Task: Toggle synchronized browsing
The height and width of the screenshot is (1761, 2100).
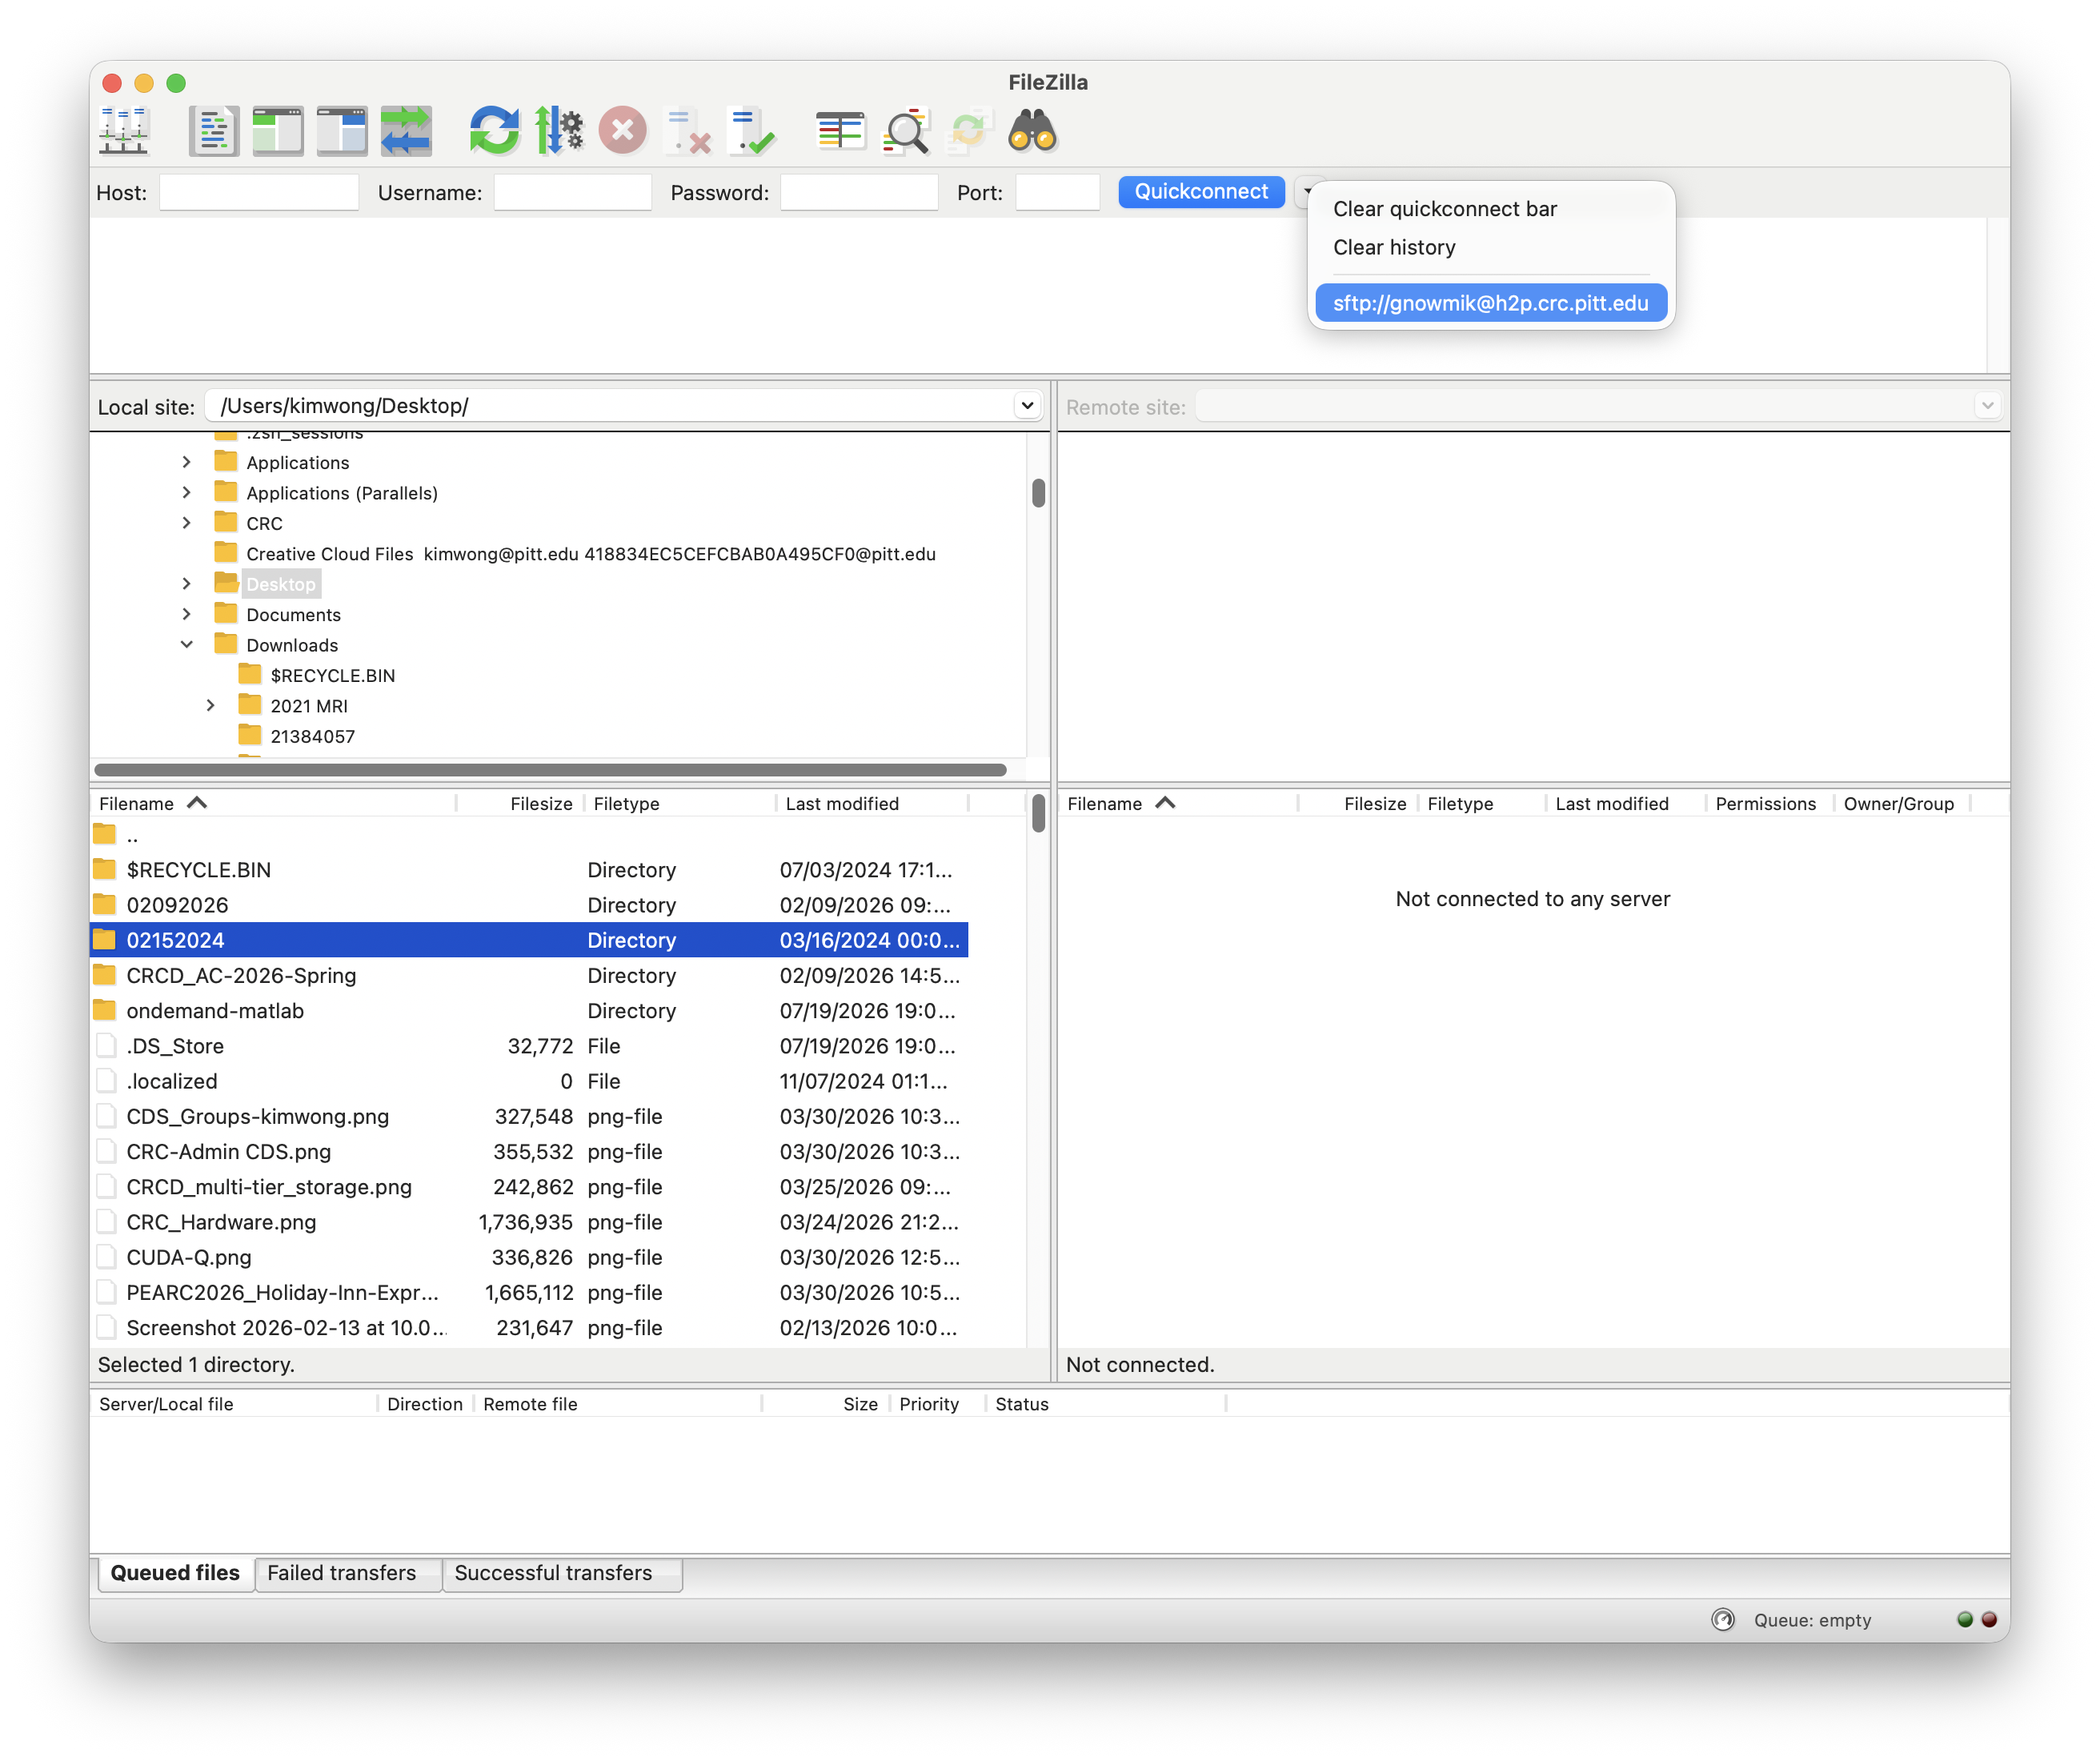Action: pos(969,131)
